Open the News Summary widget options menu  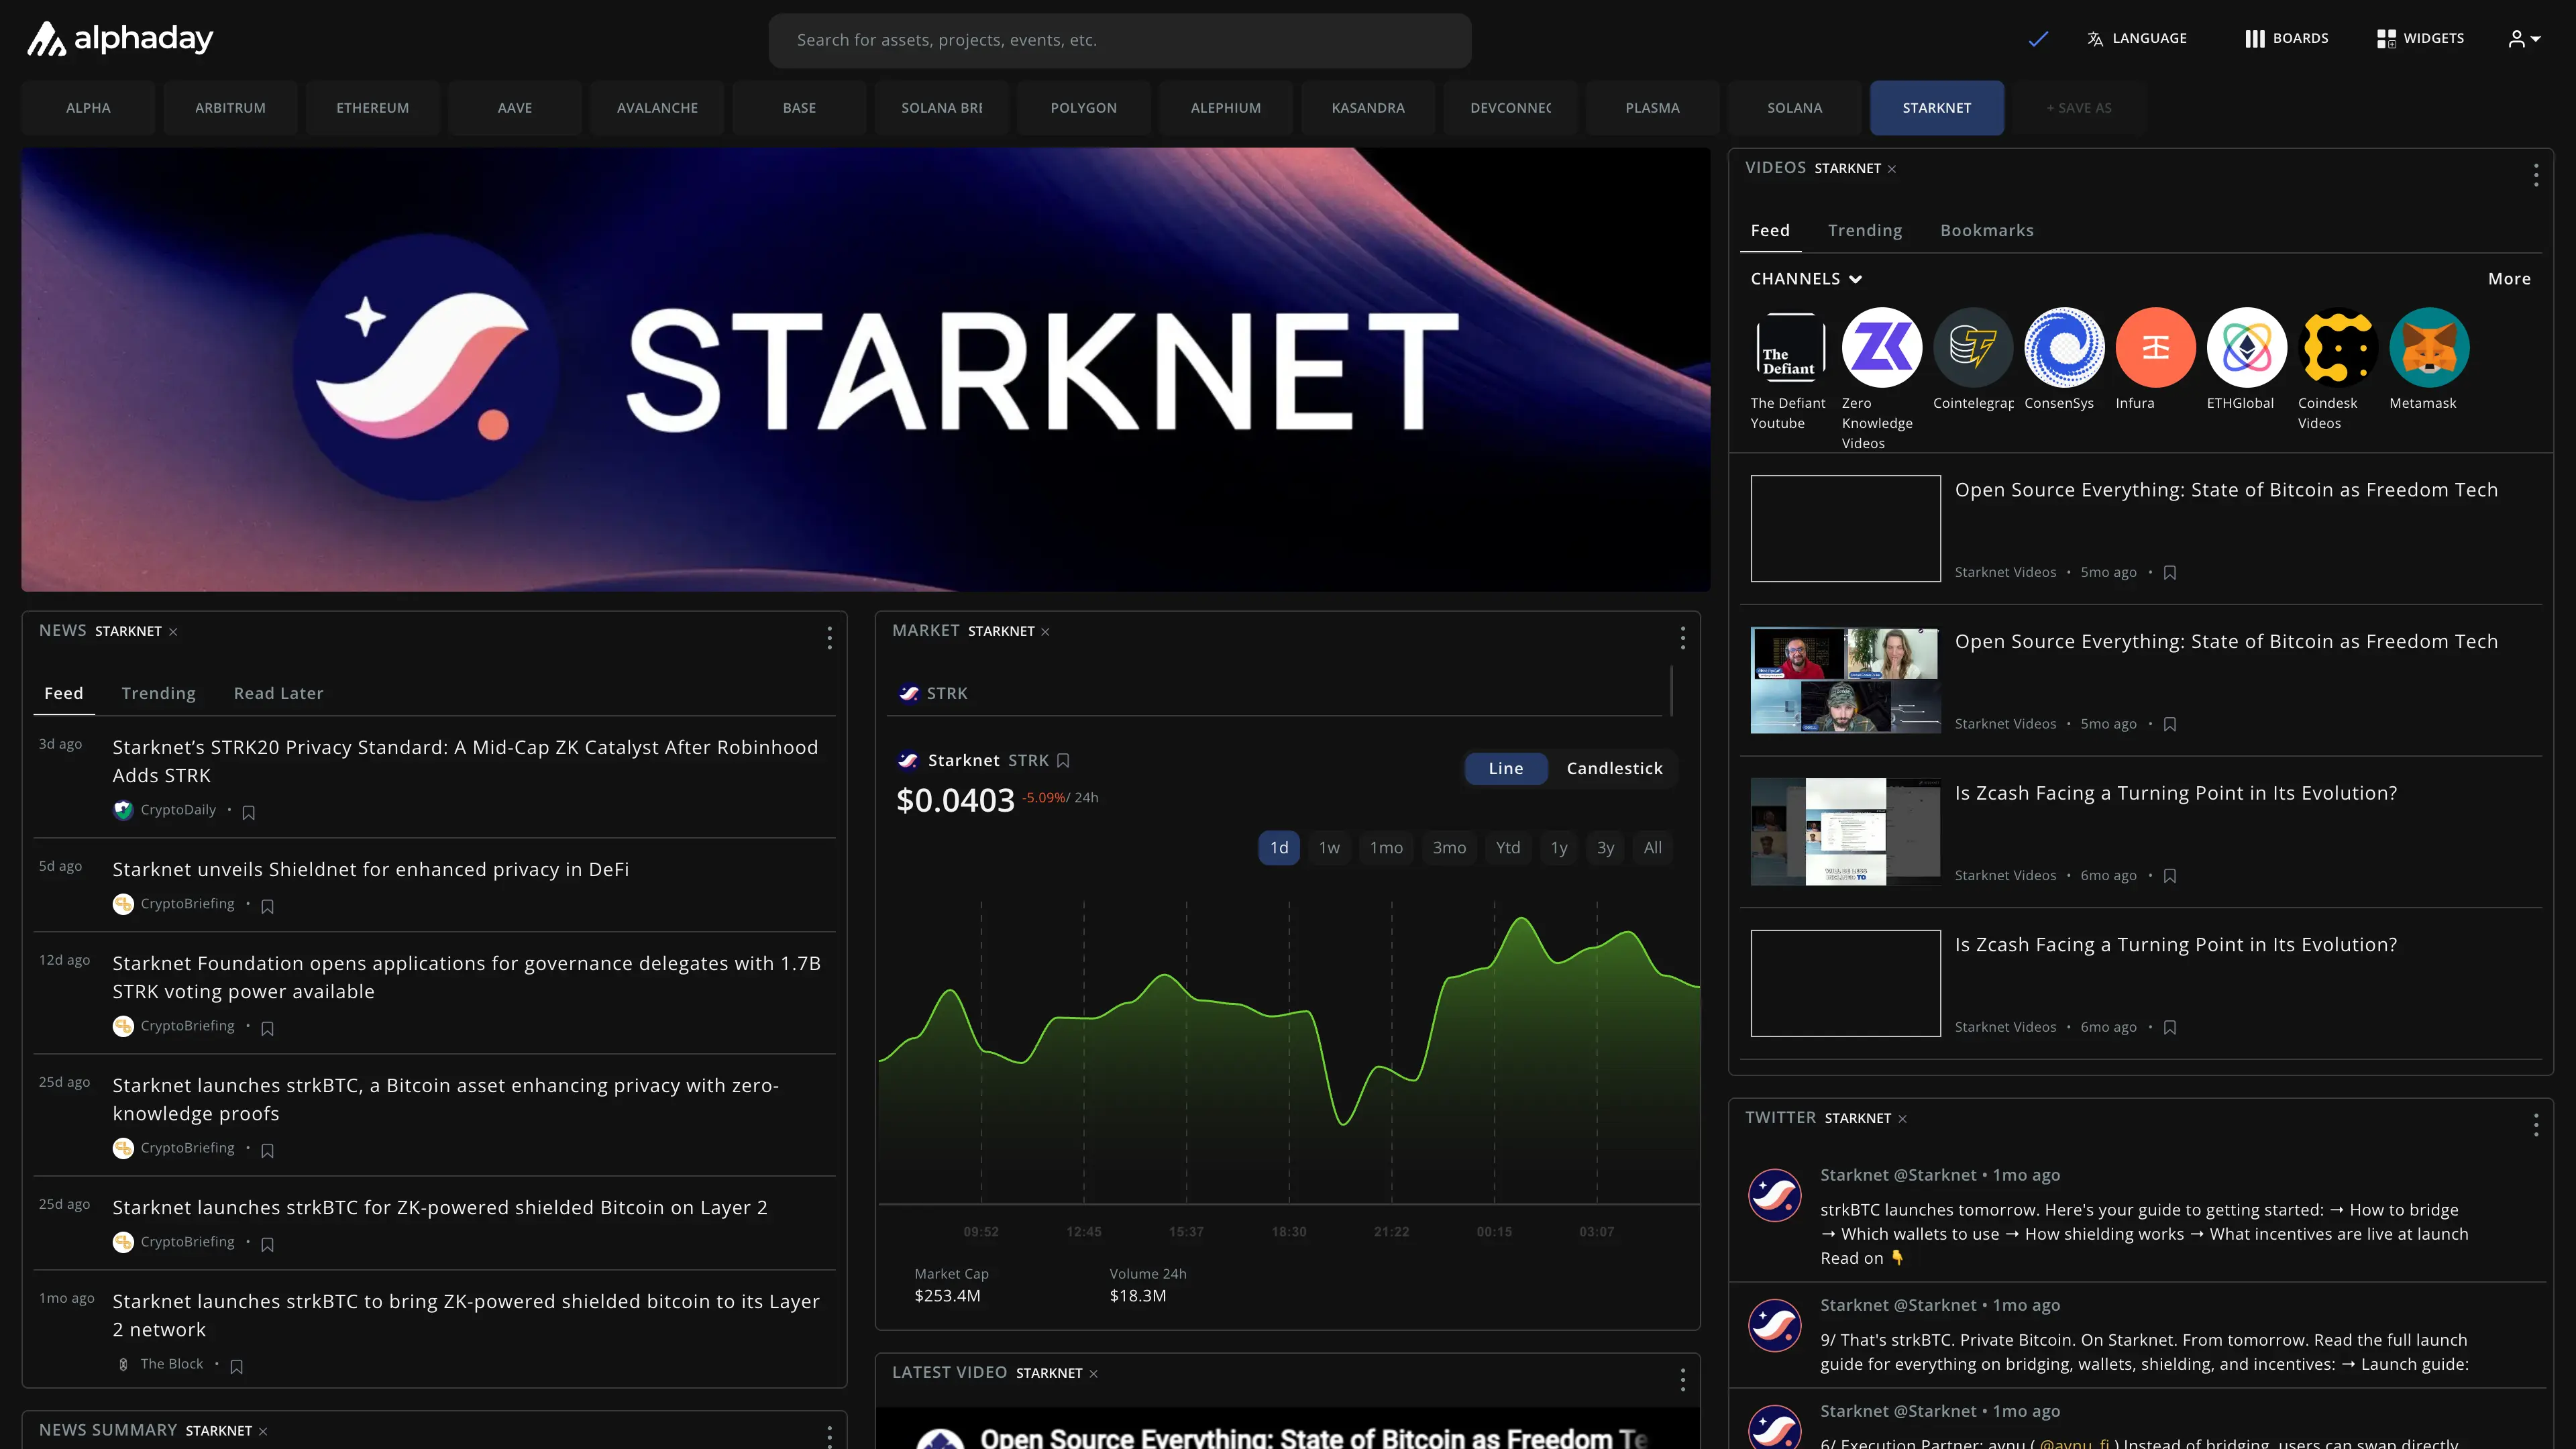[x=829, y=1437]
